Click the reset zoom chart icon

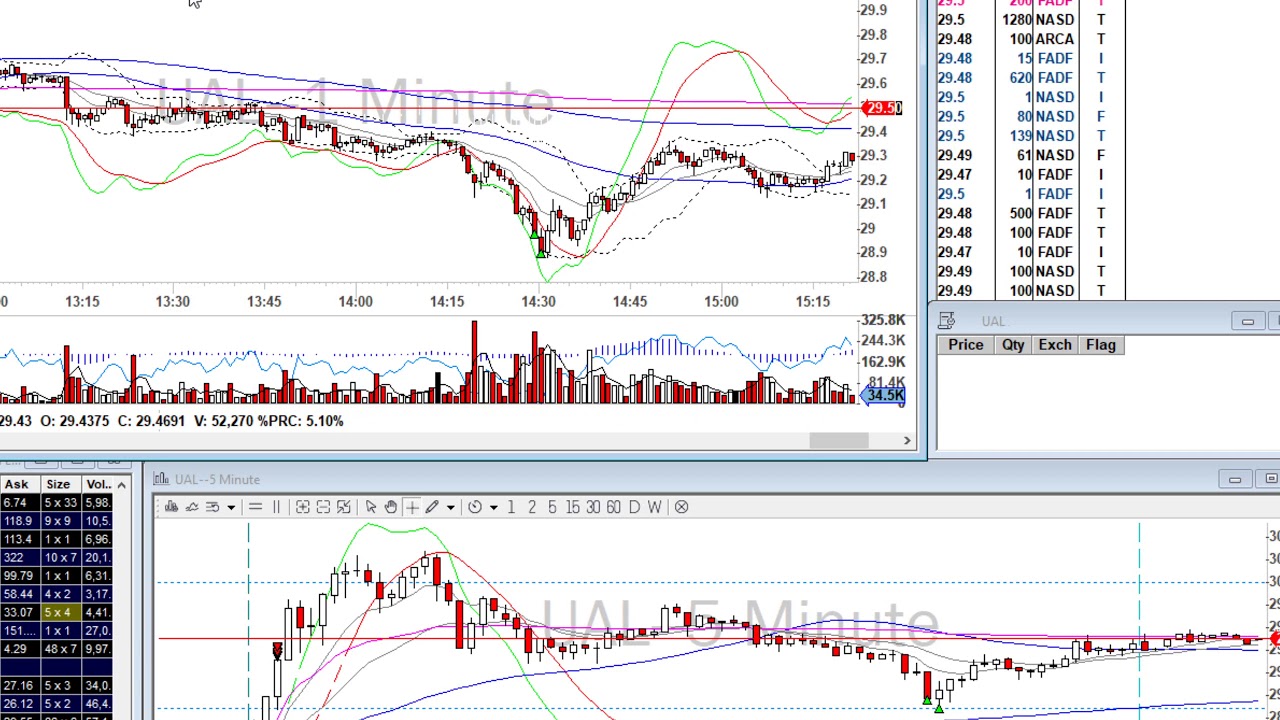pos(344,507)
